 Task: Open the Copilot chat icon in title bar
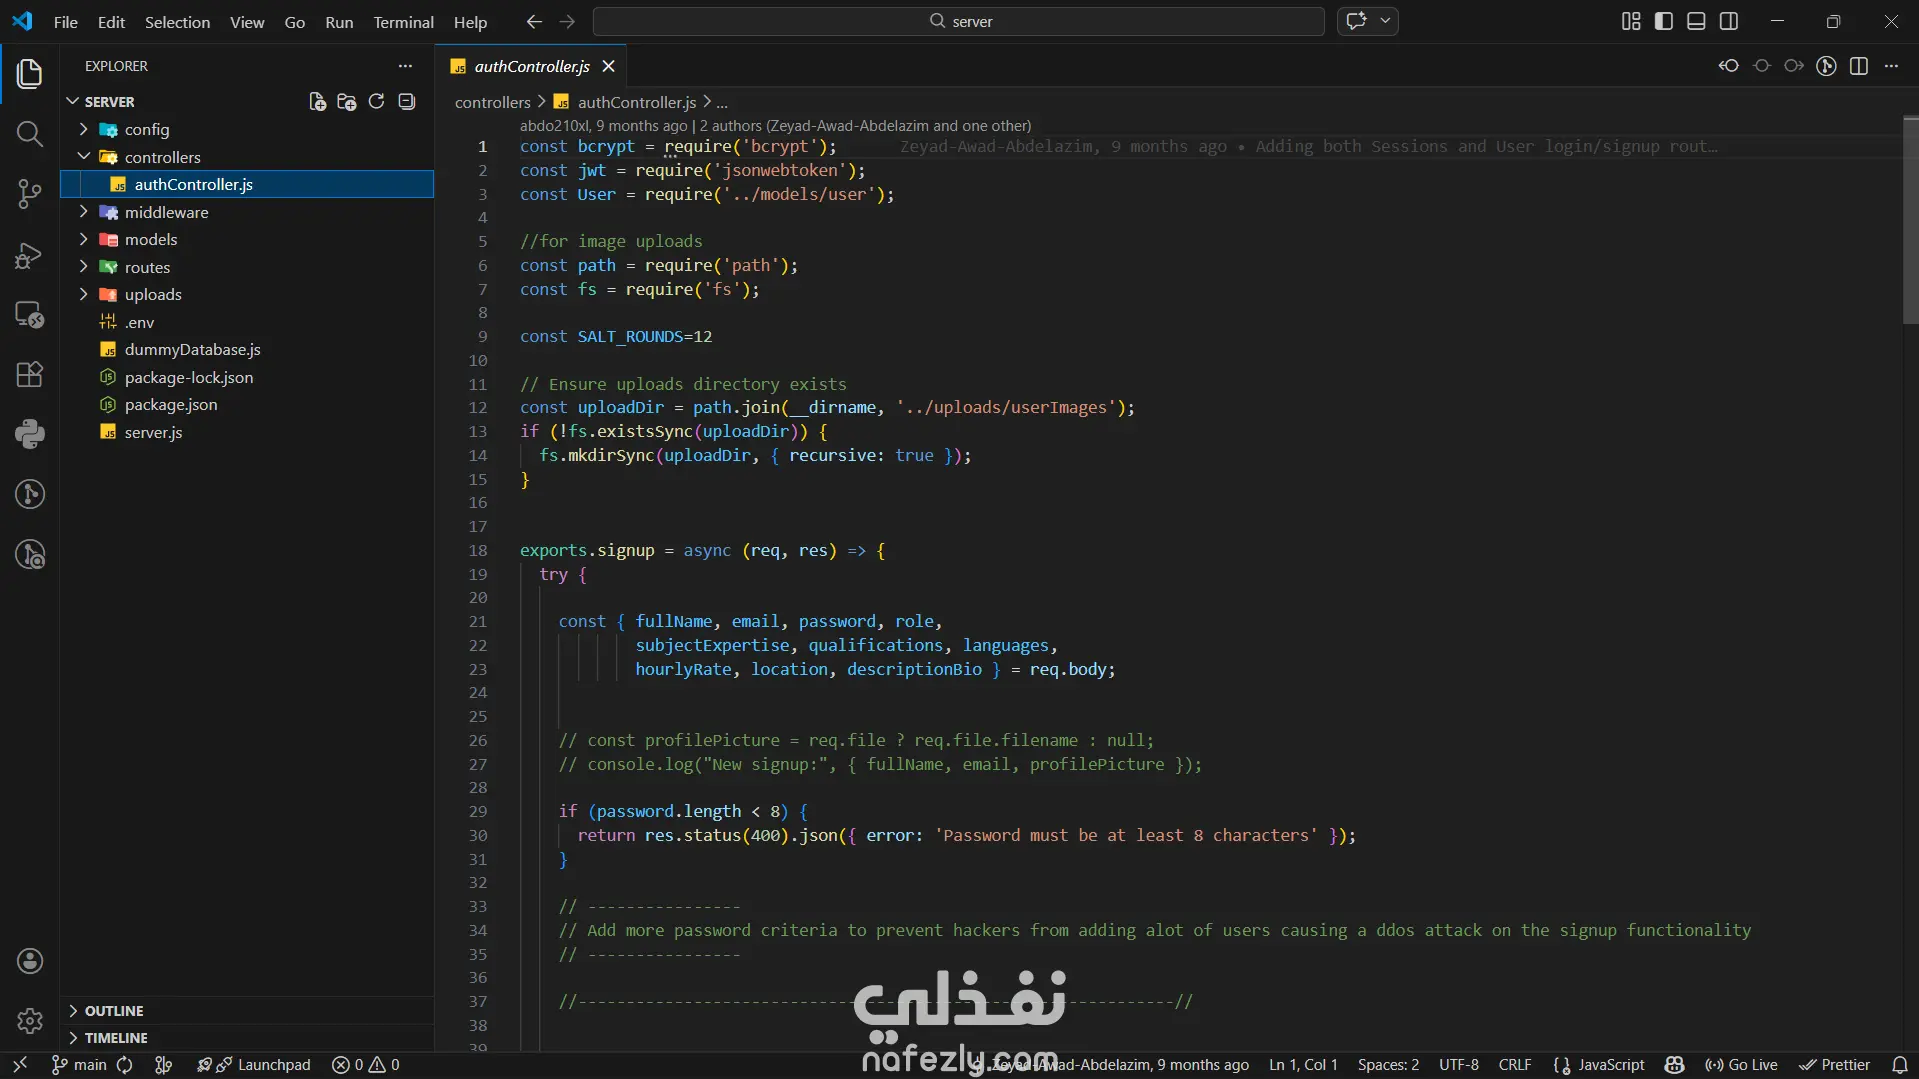point(1357,21)
